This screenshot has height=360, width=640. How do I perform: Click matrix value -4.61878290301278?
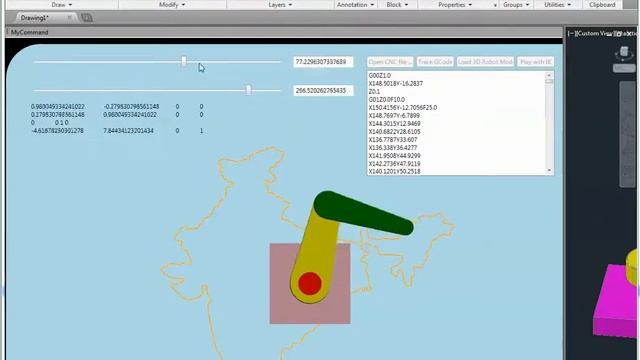[x=58, y=131]
